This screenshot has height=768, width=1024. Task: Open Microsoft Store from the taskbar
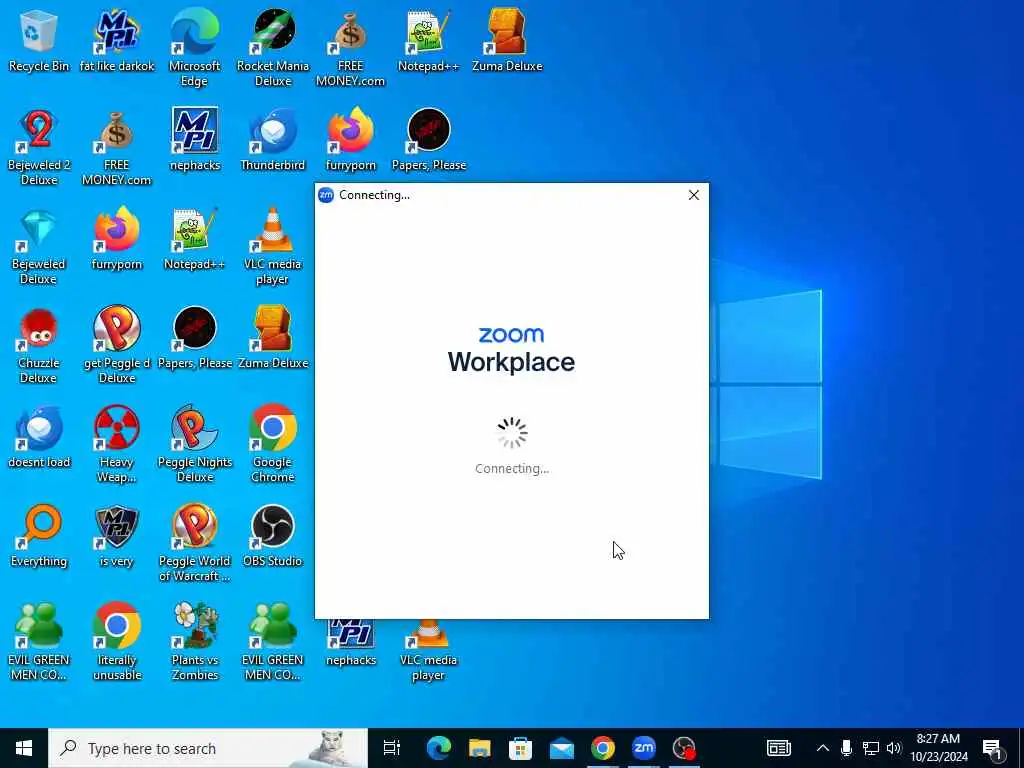click(520, 748)
